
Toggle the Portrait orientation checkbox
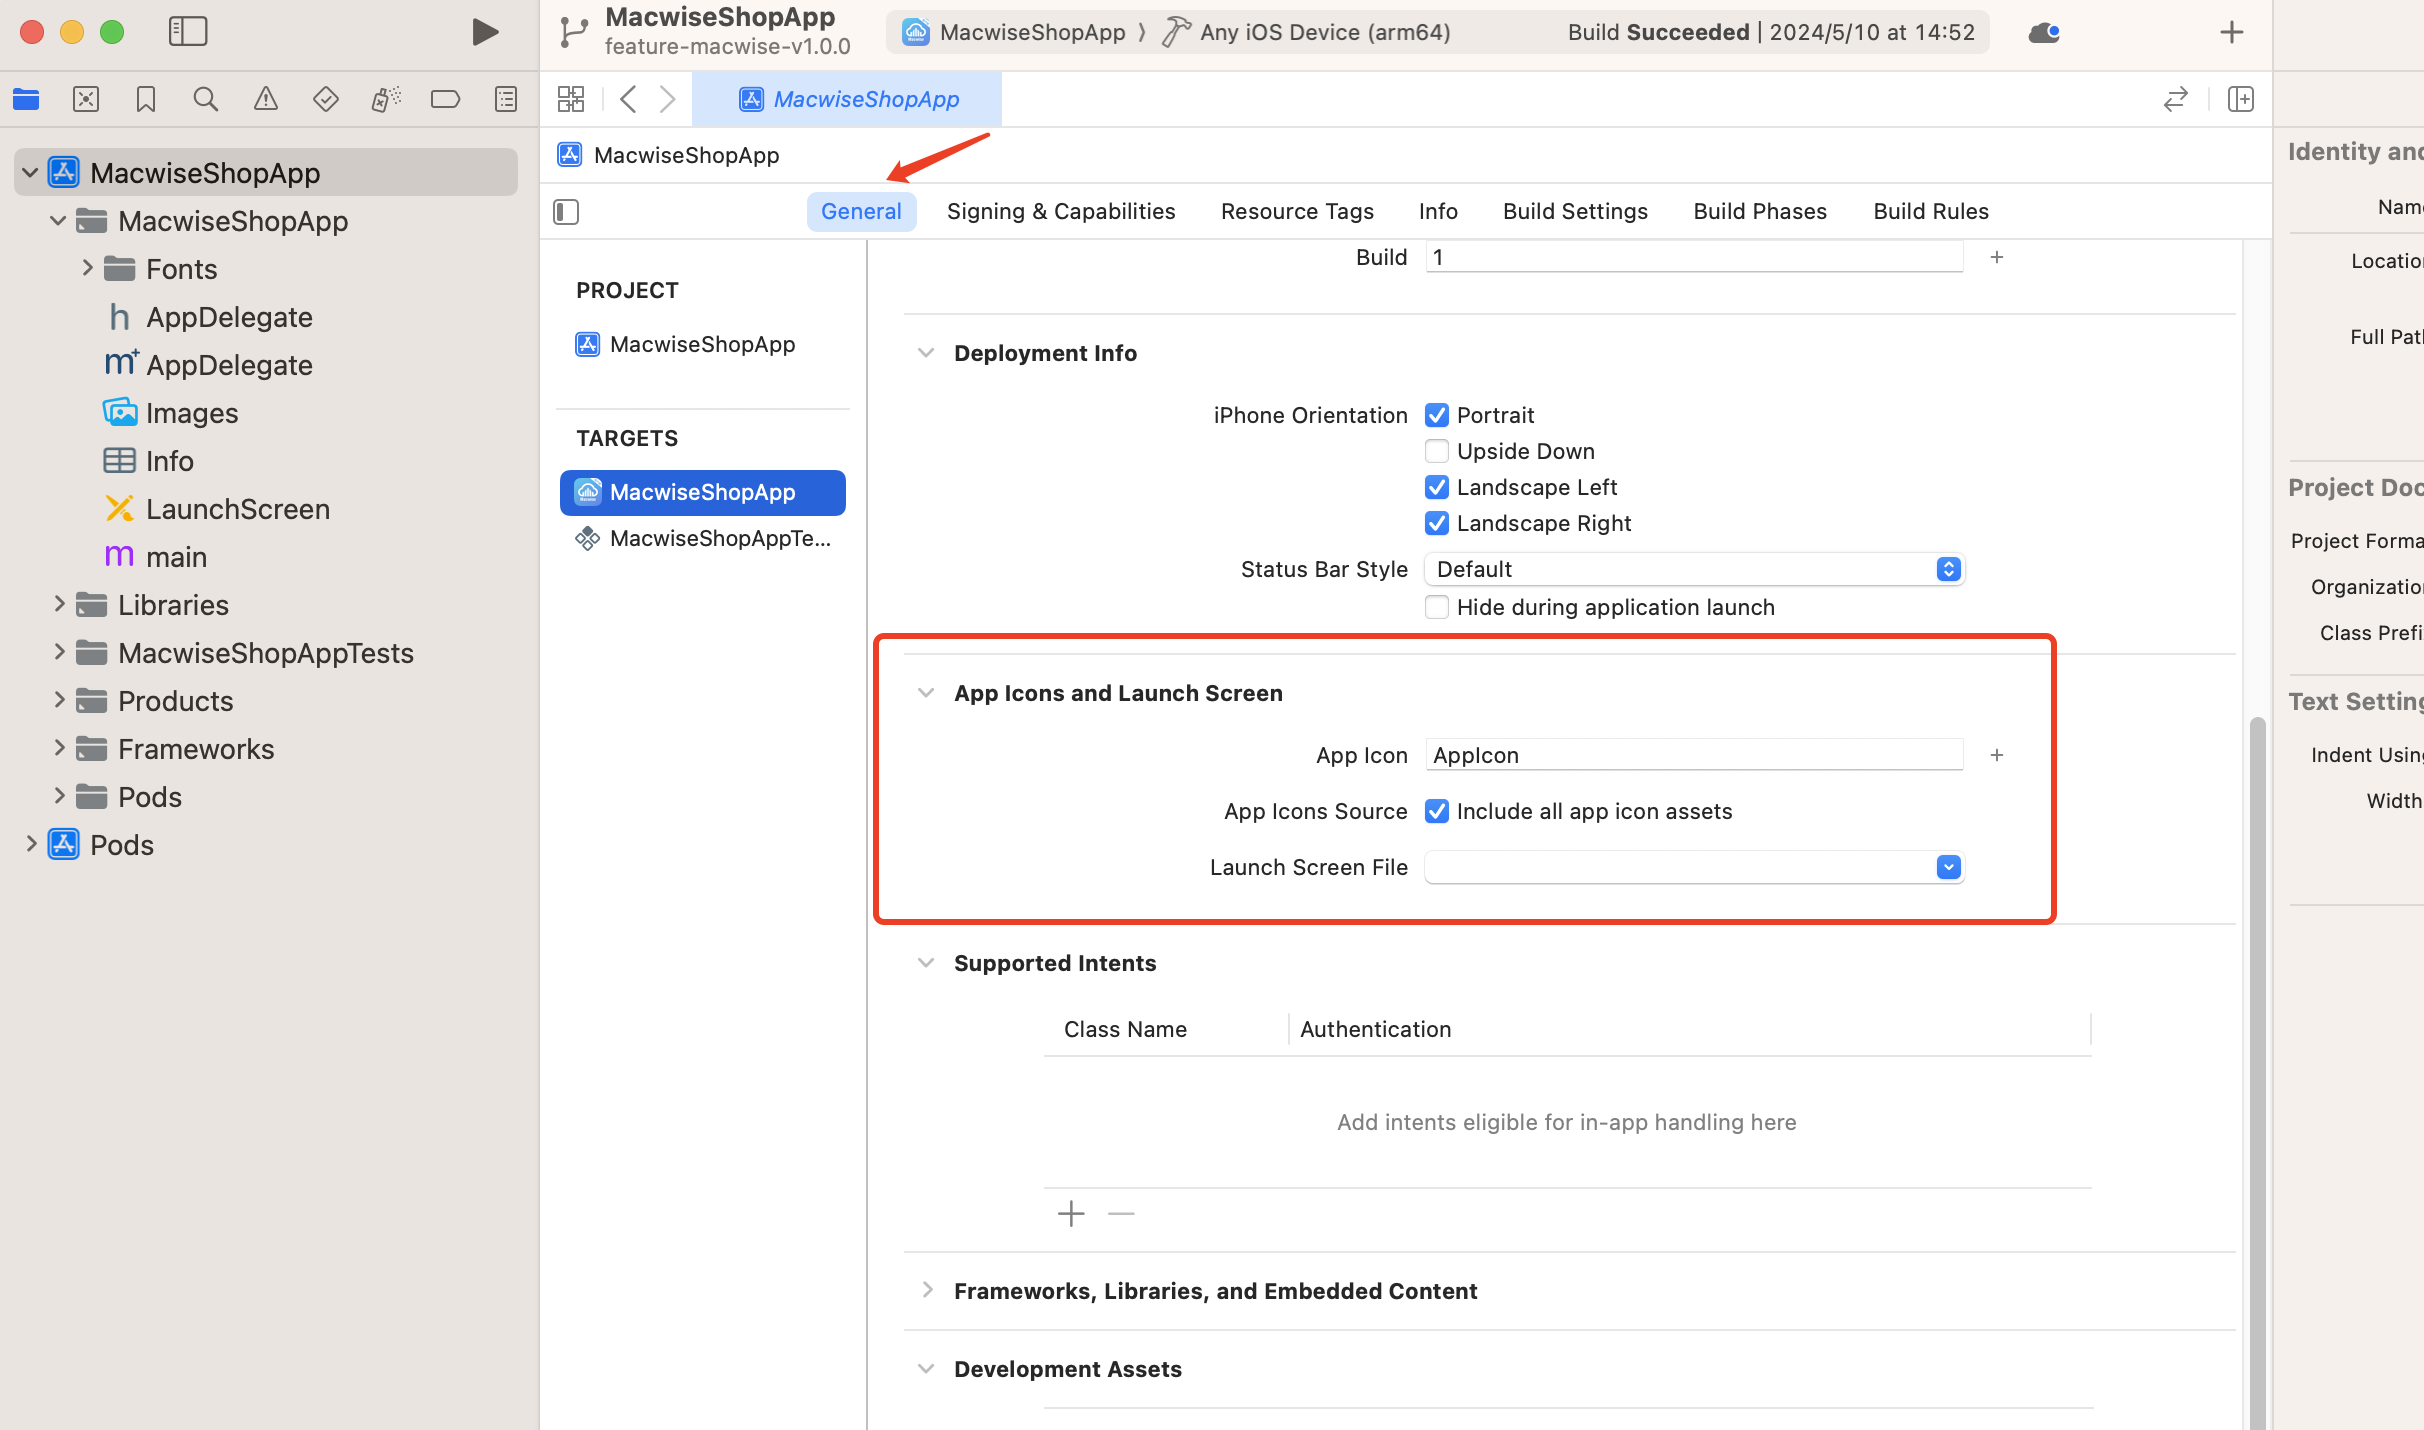click(x=1437, y=415)
